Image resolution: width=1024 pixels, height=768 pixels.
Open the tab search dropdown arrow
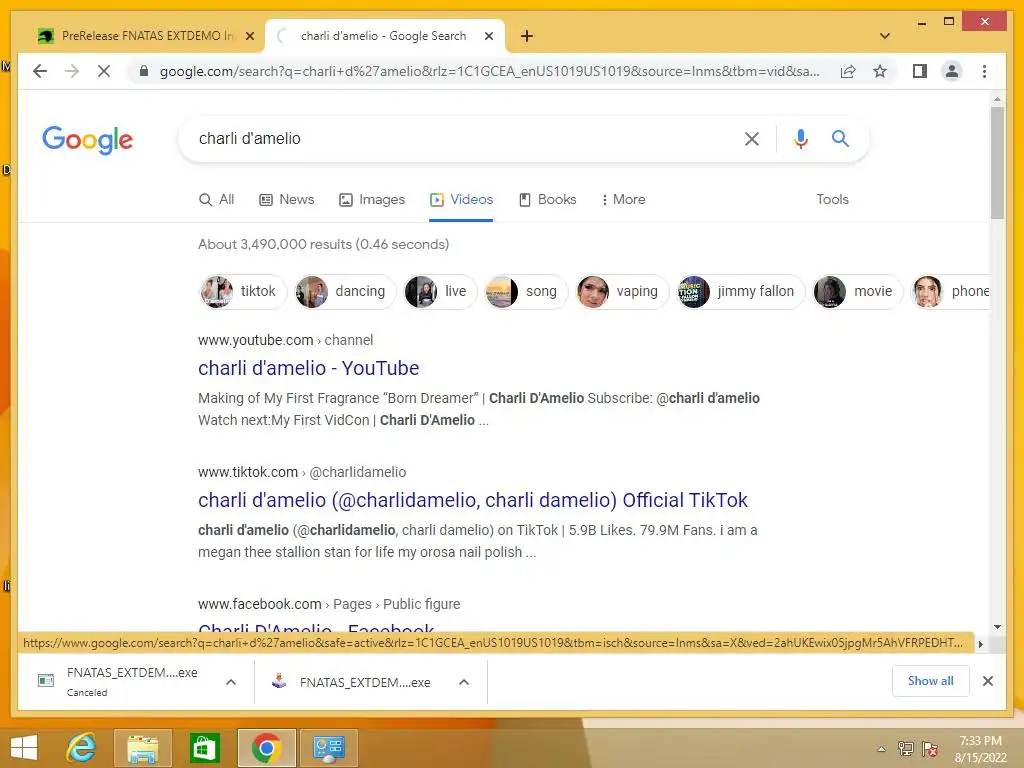[885, 36]
